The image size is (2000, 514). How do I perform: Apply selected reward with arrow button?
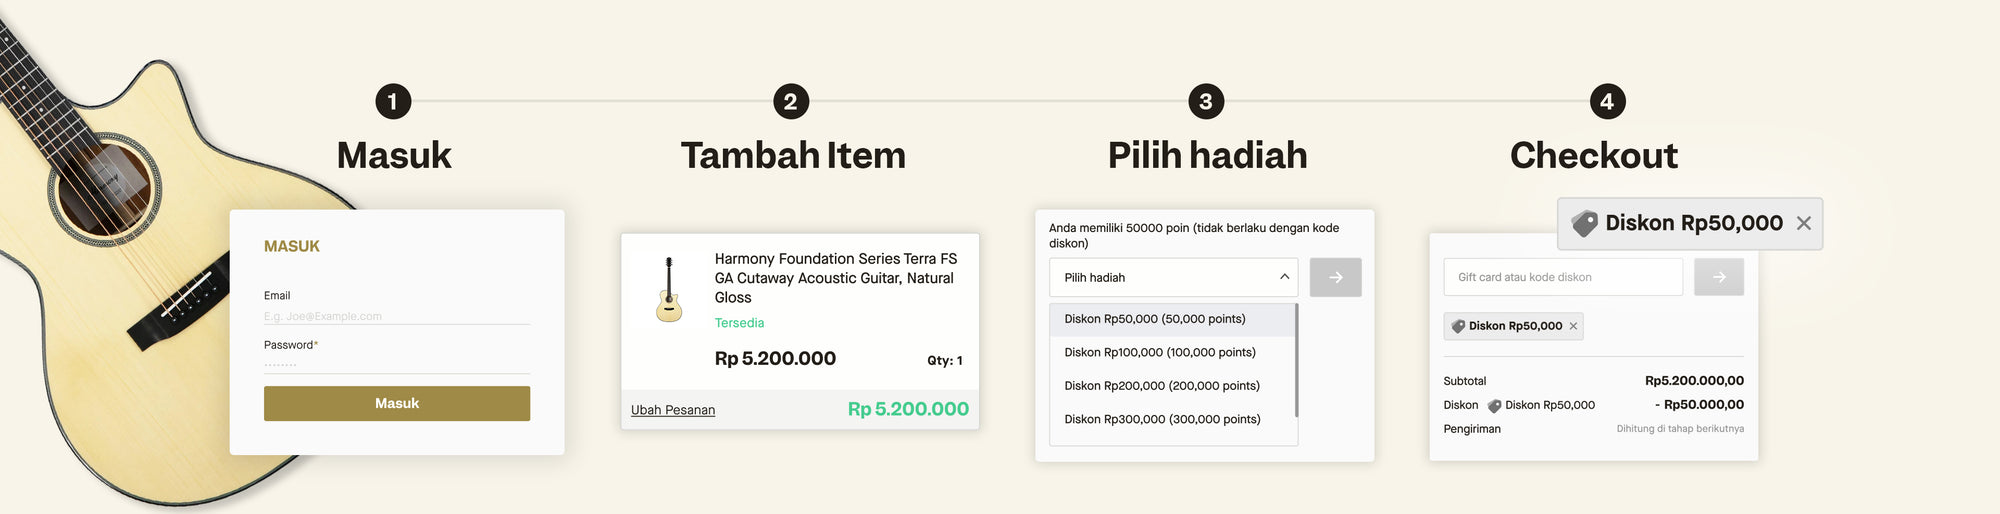tap(1335, 277)
